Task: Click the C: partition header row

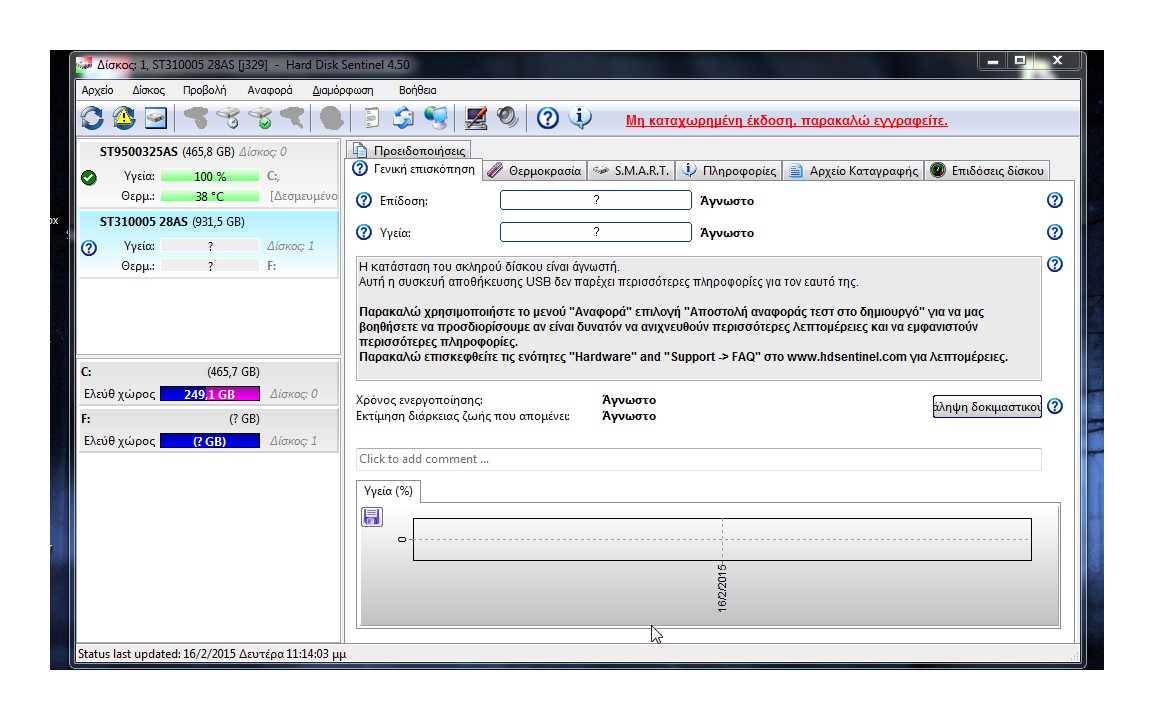Action: [208, 372]
